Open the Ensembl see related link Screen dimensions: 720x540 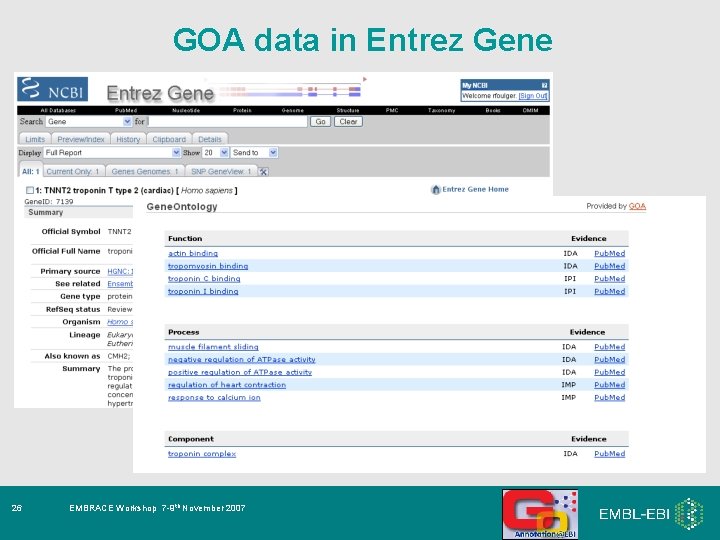(x=120, y=284)
